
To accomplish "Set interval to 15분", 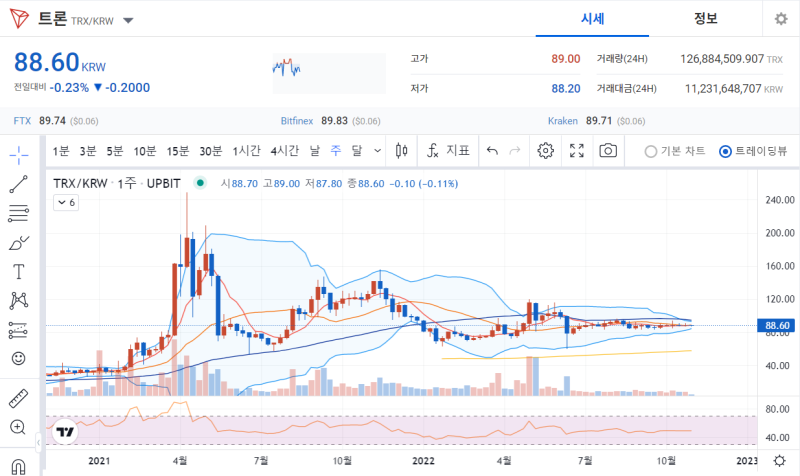I will pos(178,151).
